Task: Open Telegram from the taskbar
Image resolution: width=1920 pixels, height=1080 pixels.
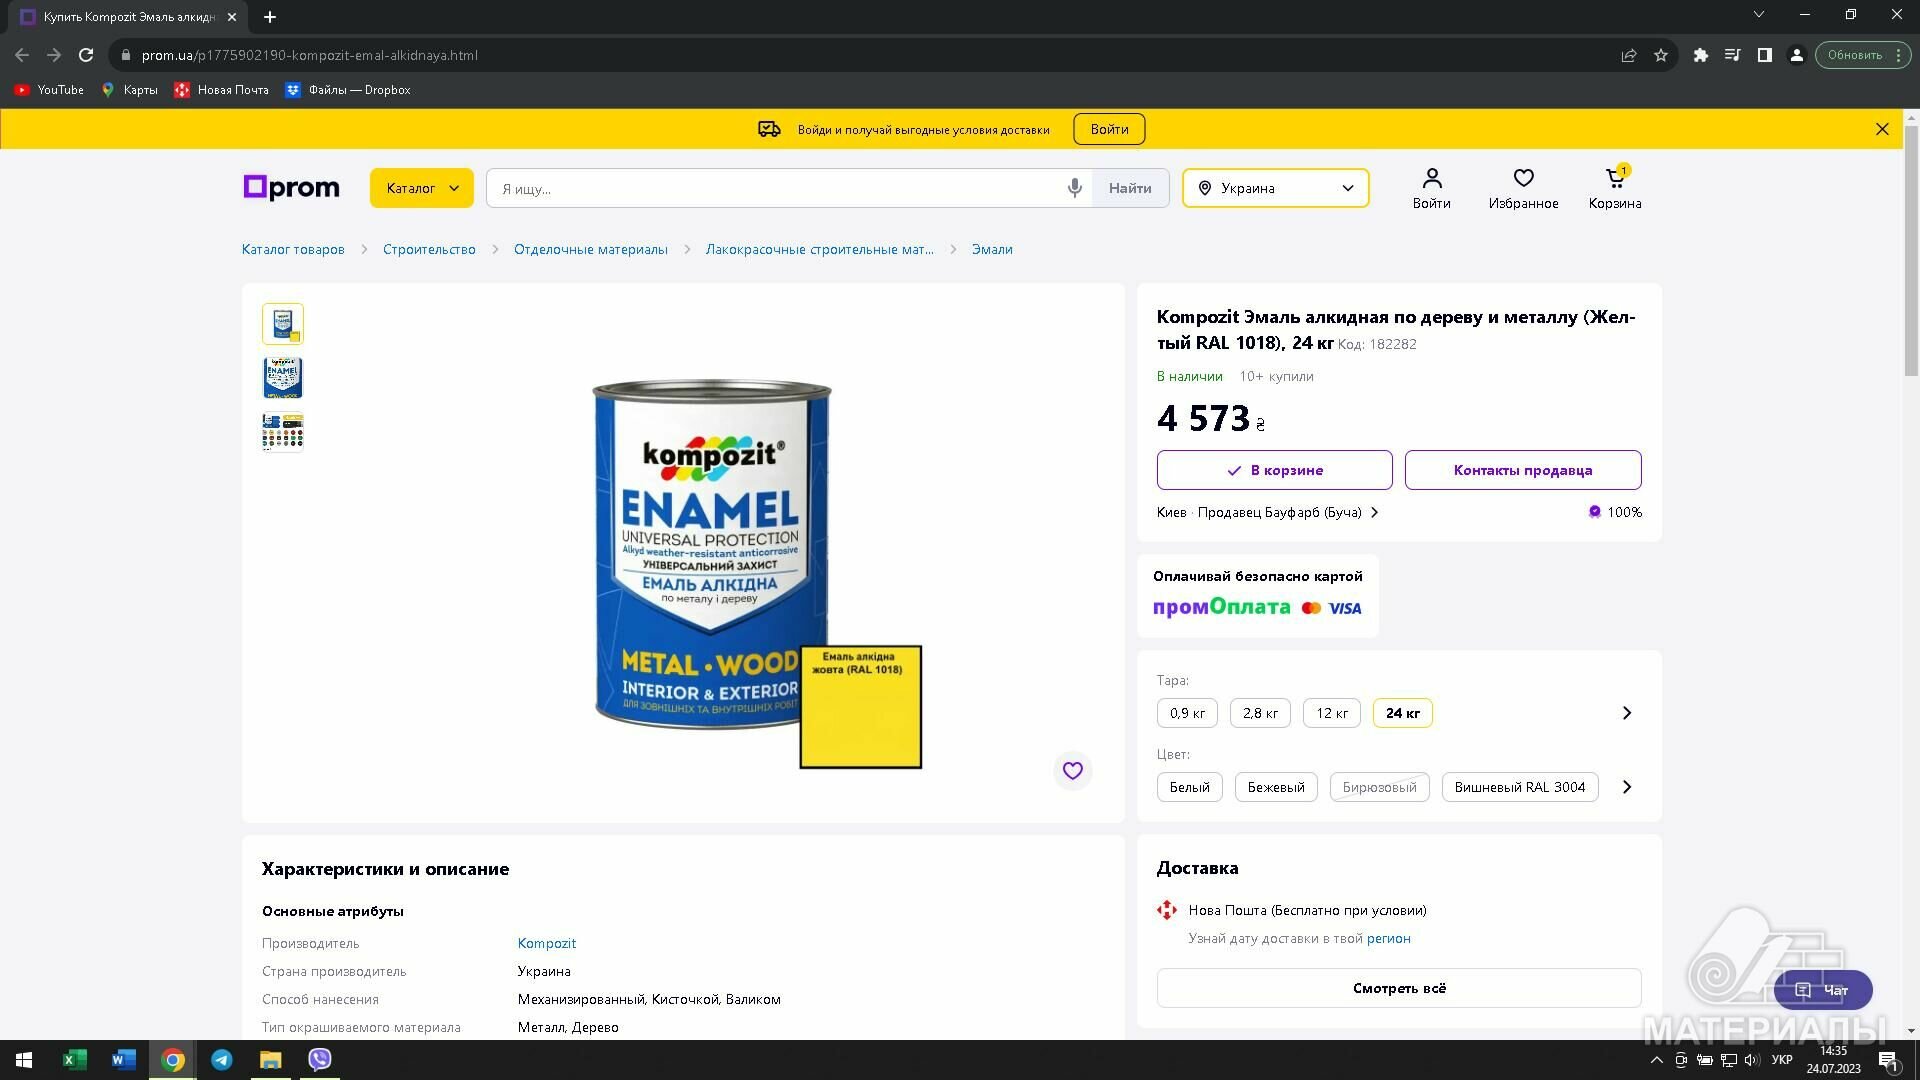Action: pyautogui.click(x=222, y=1060)
